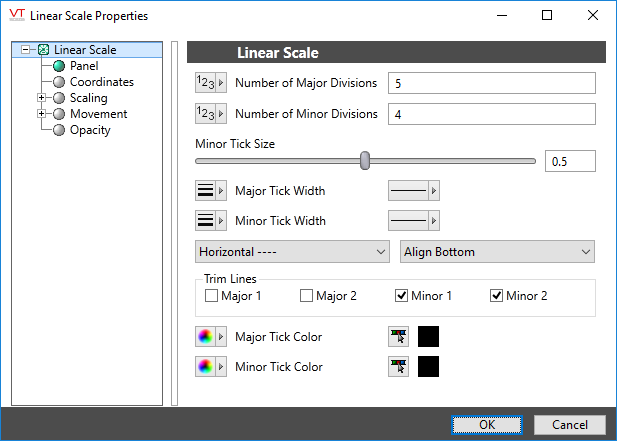The height and width of the screenshot is (441, 617).
Task: Uncheck the Minor 1 trim line checkbox
Action: [402, 296]
